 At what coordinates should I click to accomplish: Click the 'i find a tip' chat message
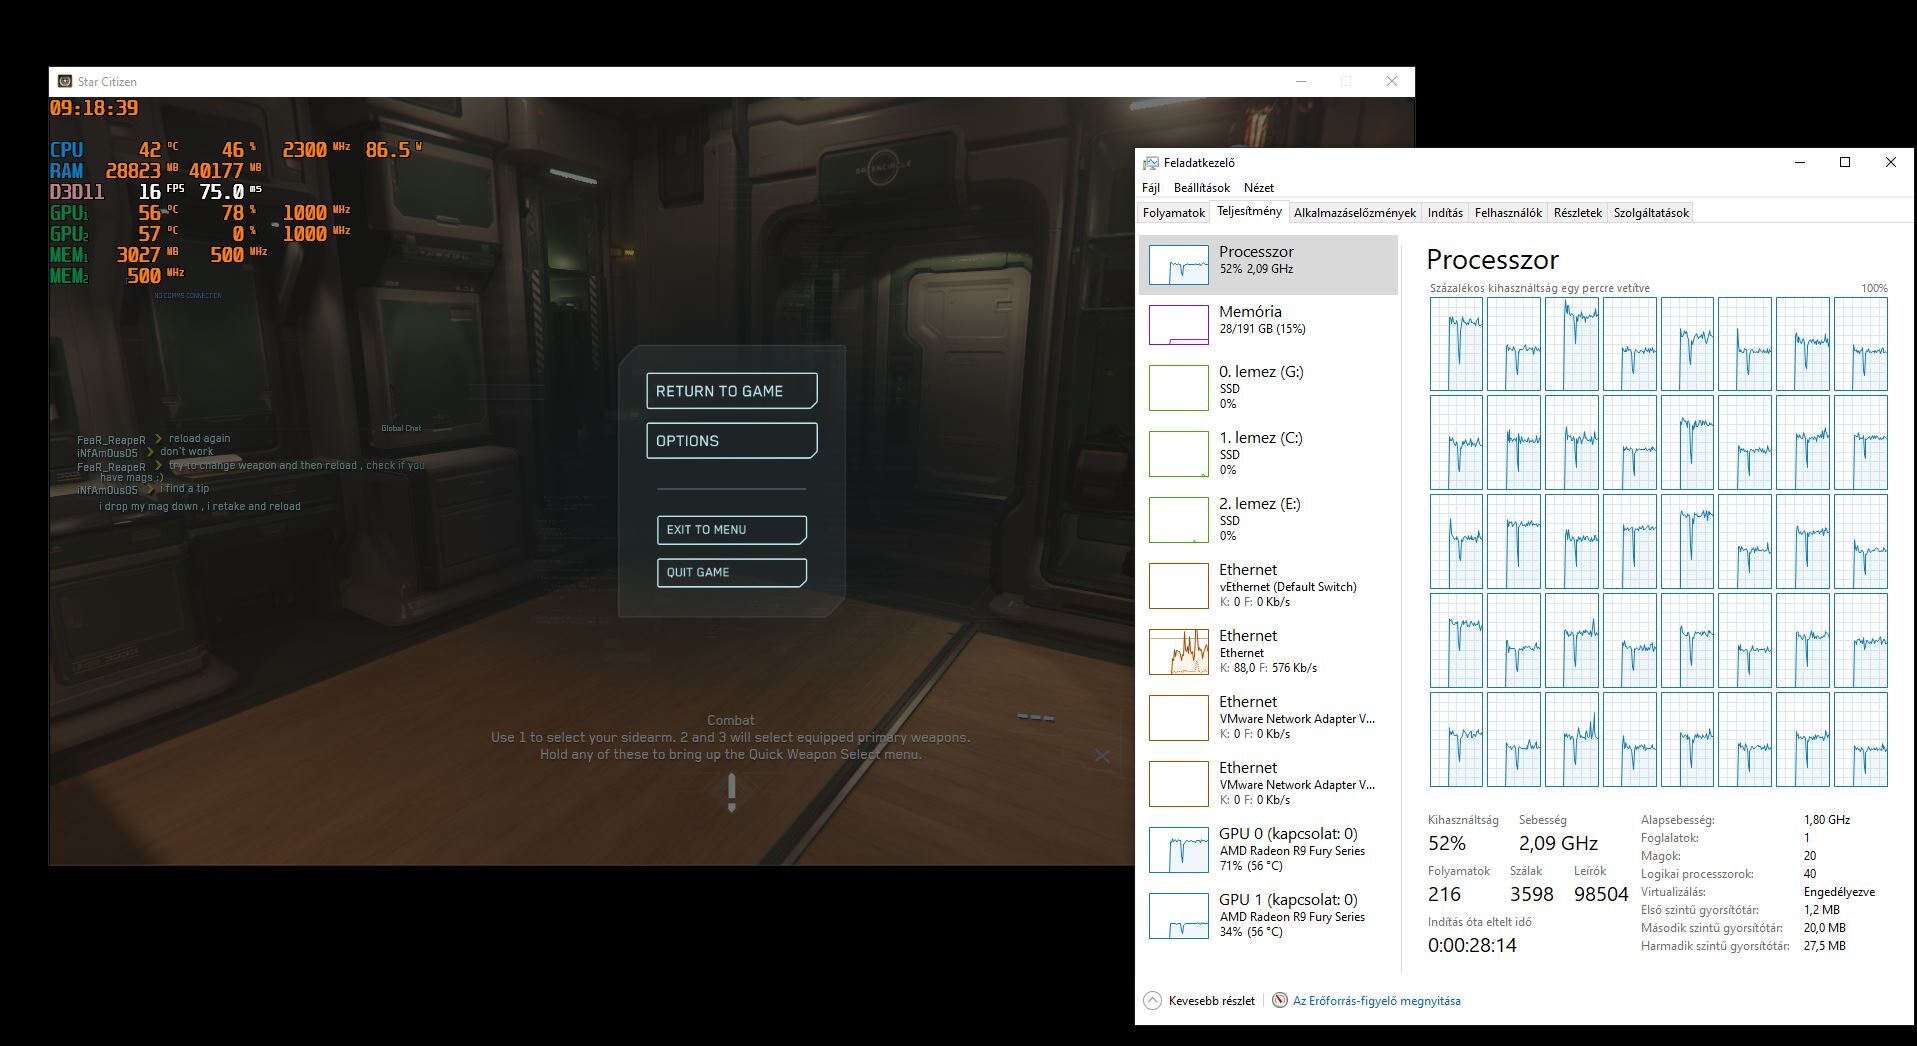[x=184, y=488]
